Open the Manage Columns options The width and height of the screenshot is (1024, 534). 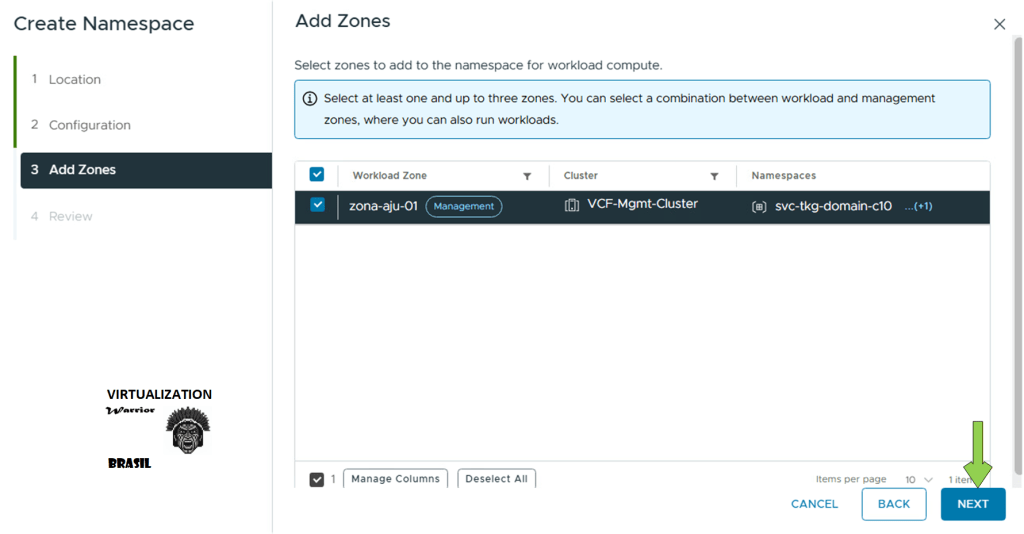[395, 479]
